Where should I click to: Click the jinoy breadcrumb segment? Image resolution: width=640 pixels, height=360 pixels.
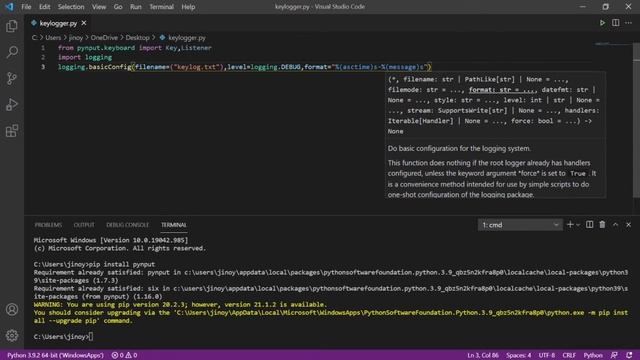click(76, 38)
